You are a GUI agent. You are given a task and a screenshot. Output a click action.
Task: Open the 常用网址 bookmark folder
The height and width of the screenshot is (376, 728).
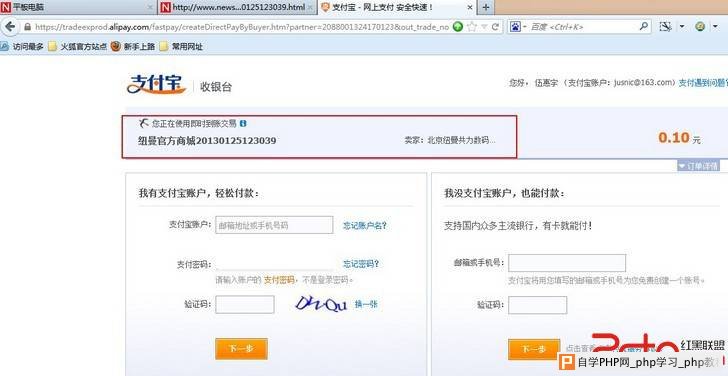click(x=181, y=46)
